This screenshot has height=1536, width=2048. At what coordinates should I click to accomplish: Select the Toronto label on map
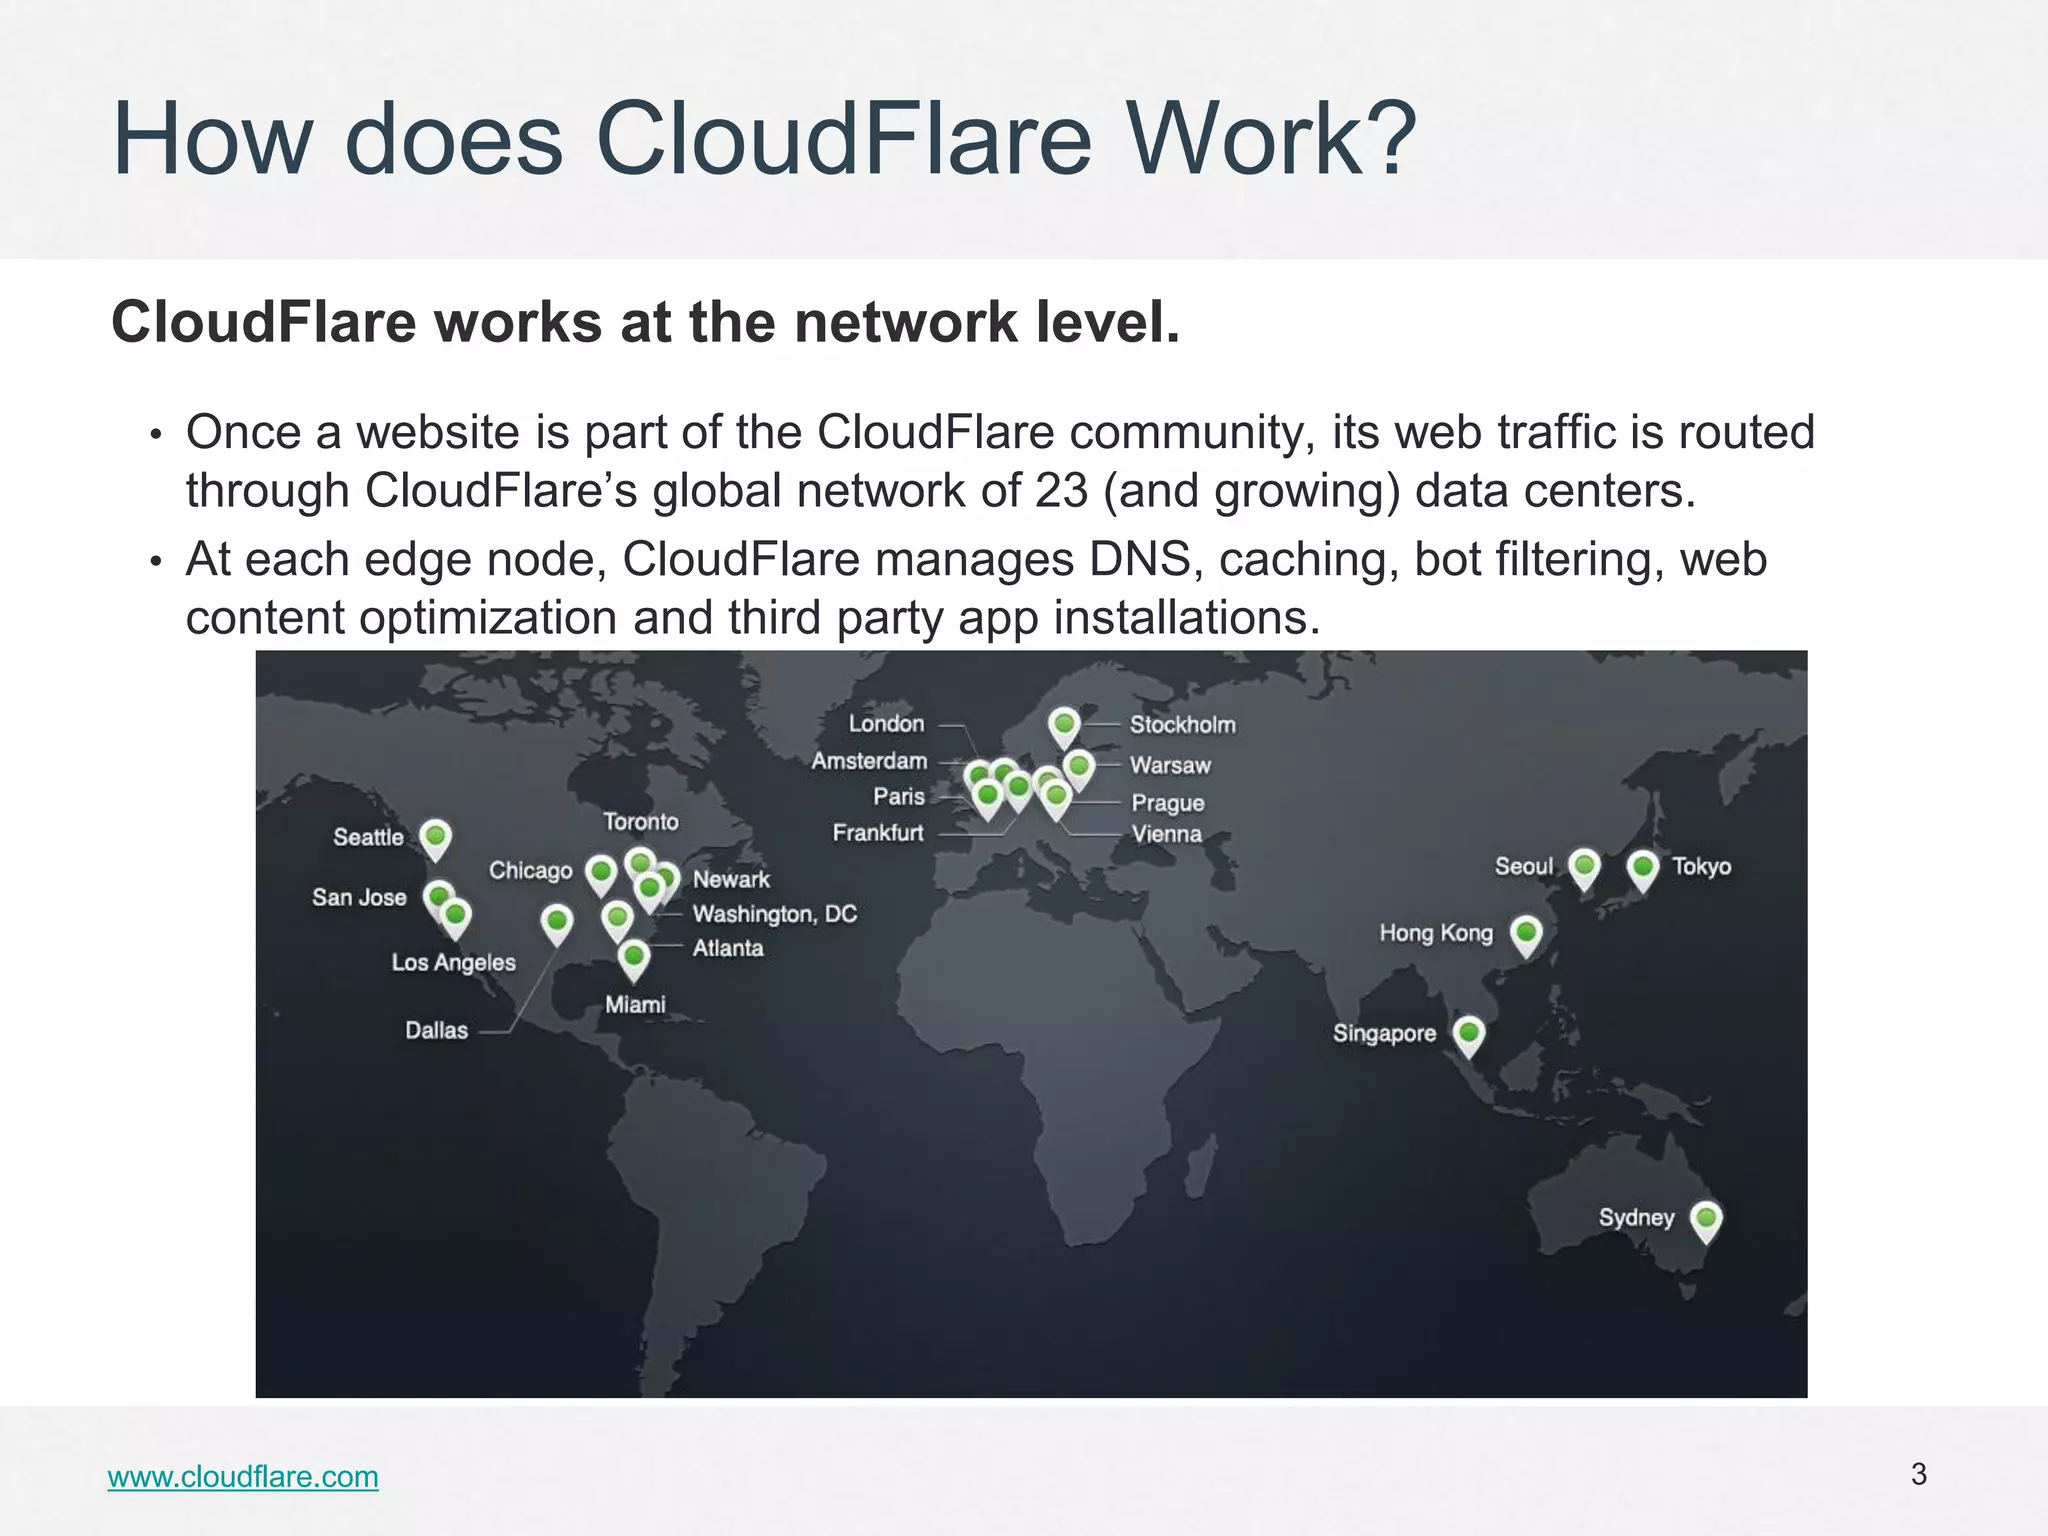pos(641,822)
